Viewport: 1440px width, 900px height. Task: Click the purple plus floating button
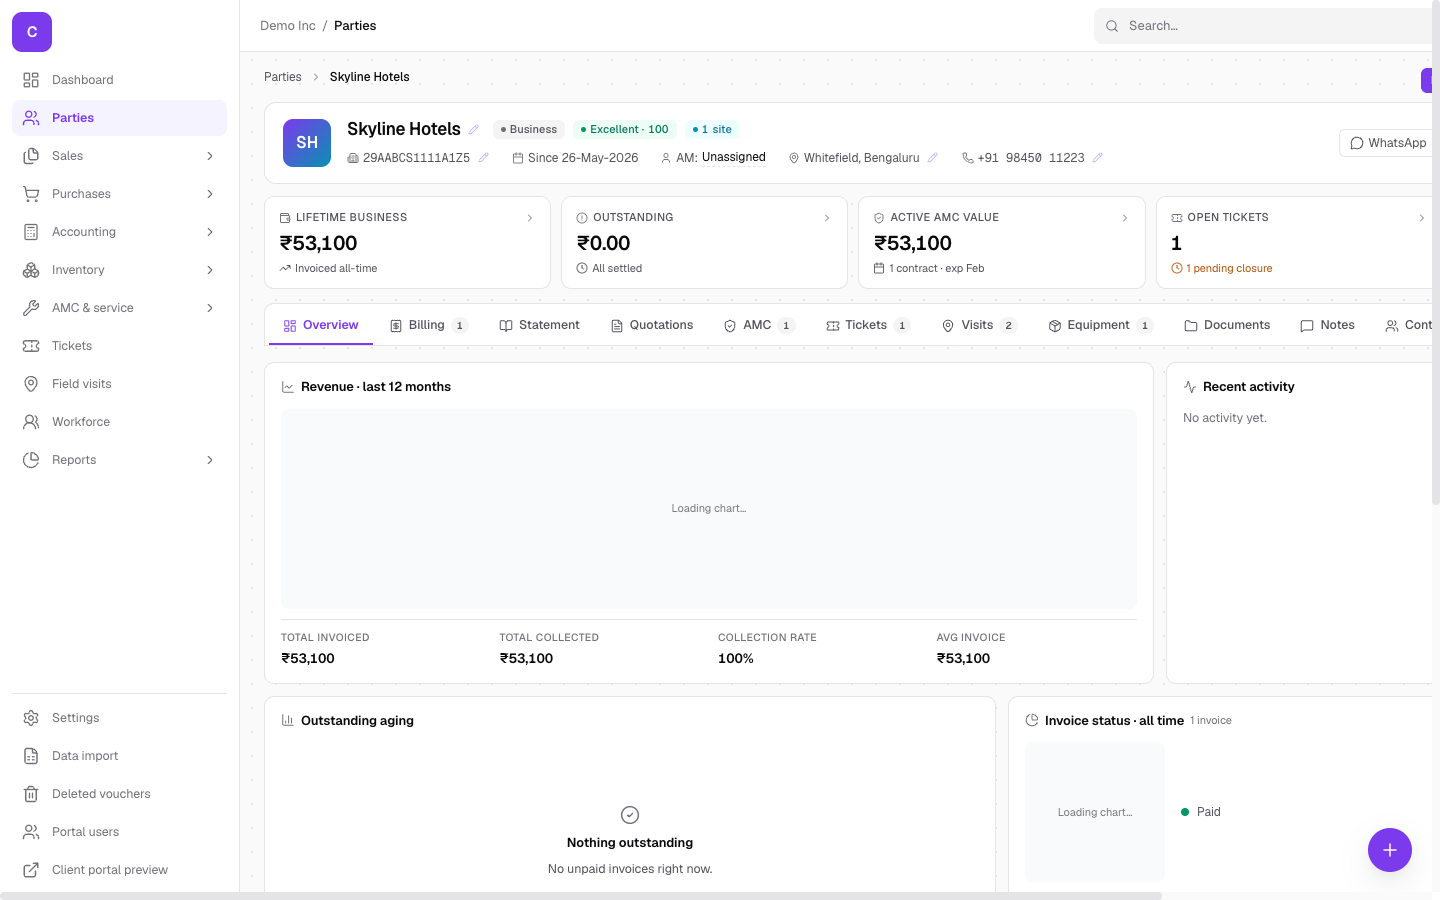pos(1390,850)
